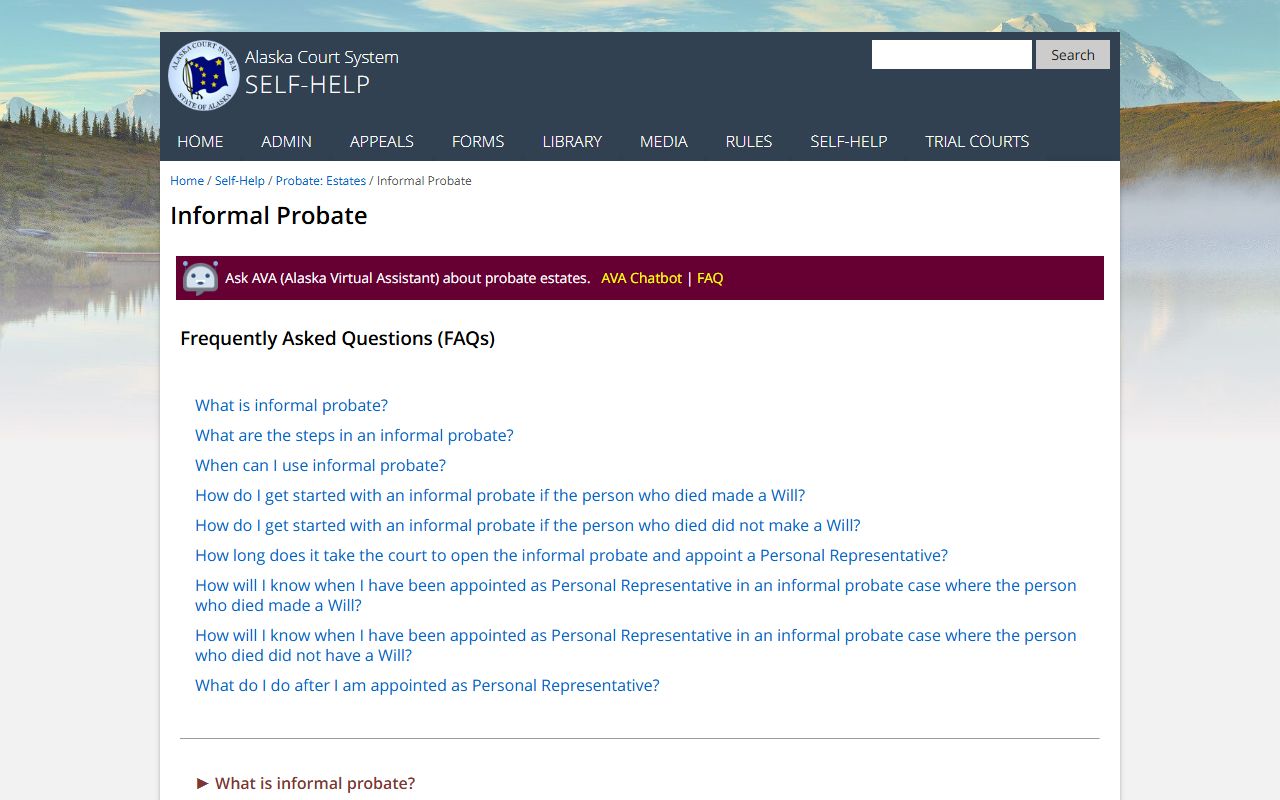Open getting started FAQ for person who did not make a Will
Screen dimensions: 1280x800
pyautogui.click(x=528, y=525)
